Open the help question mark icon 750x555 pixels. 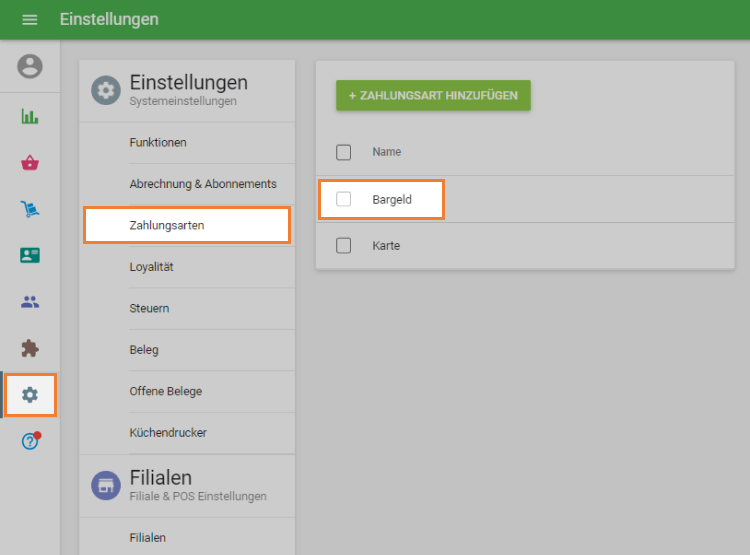tap(31, 441)
